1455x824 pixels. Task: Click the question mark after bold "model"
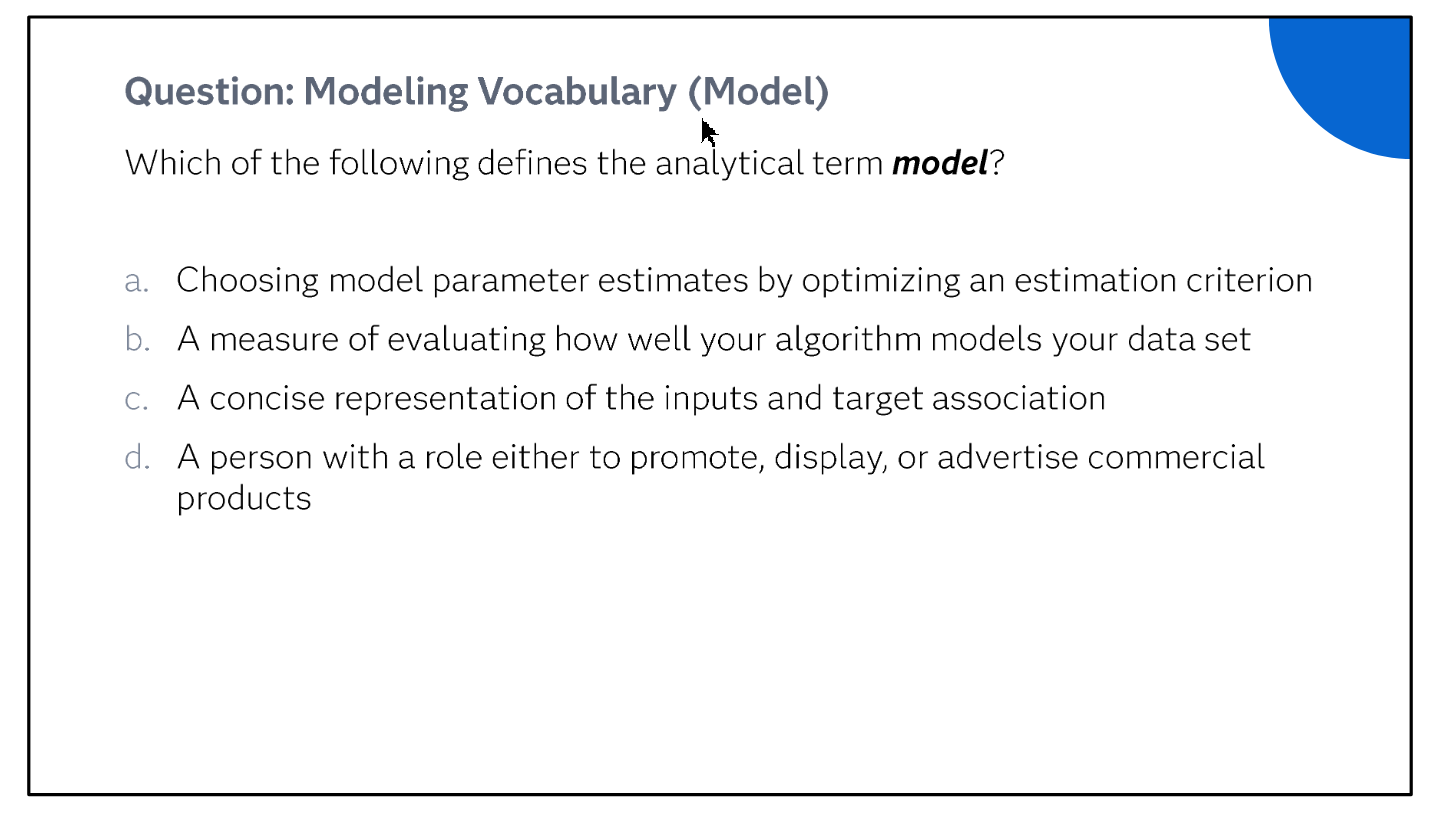tap(996, 162)
